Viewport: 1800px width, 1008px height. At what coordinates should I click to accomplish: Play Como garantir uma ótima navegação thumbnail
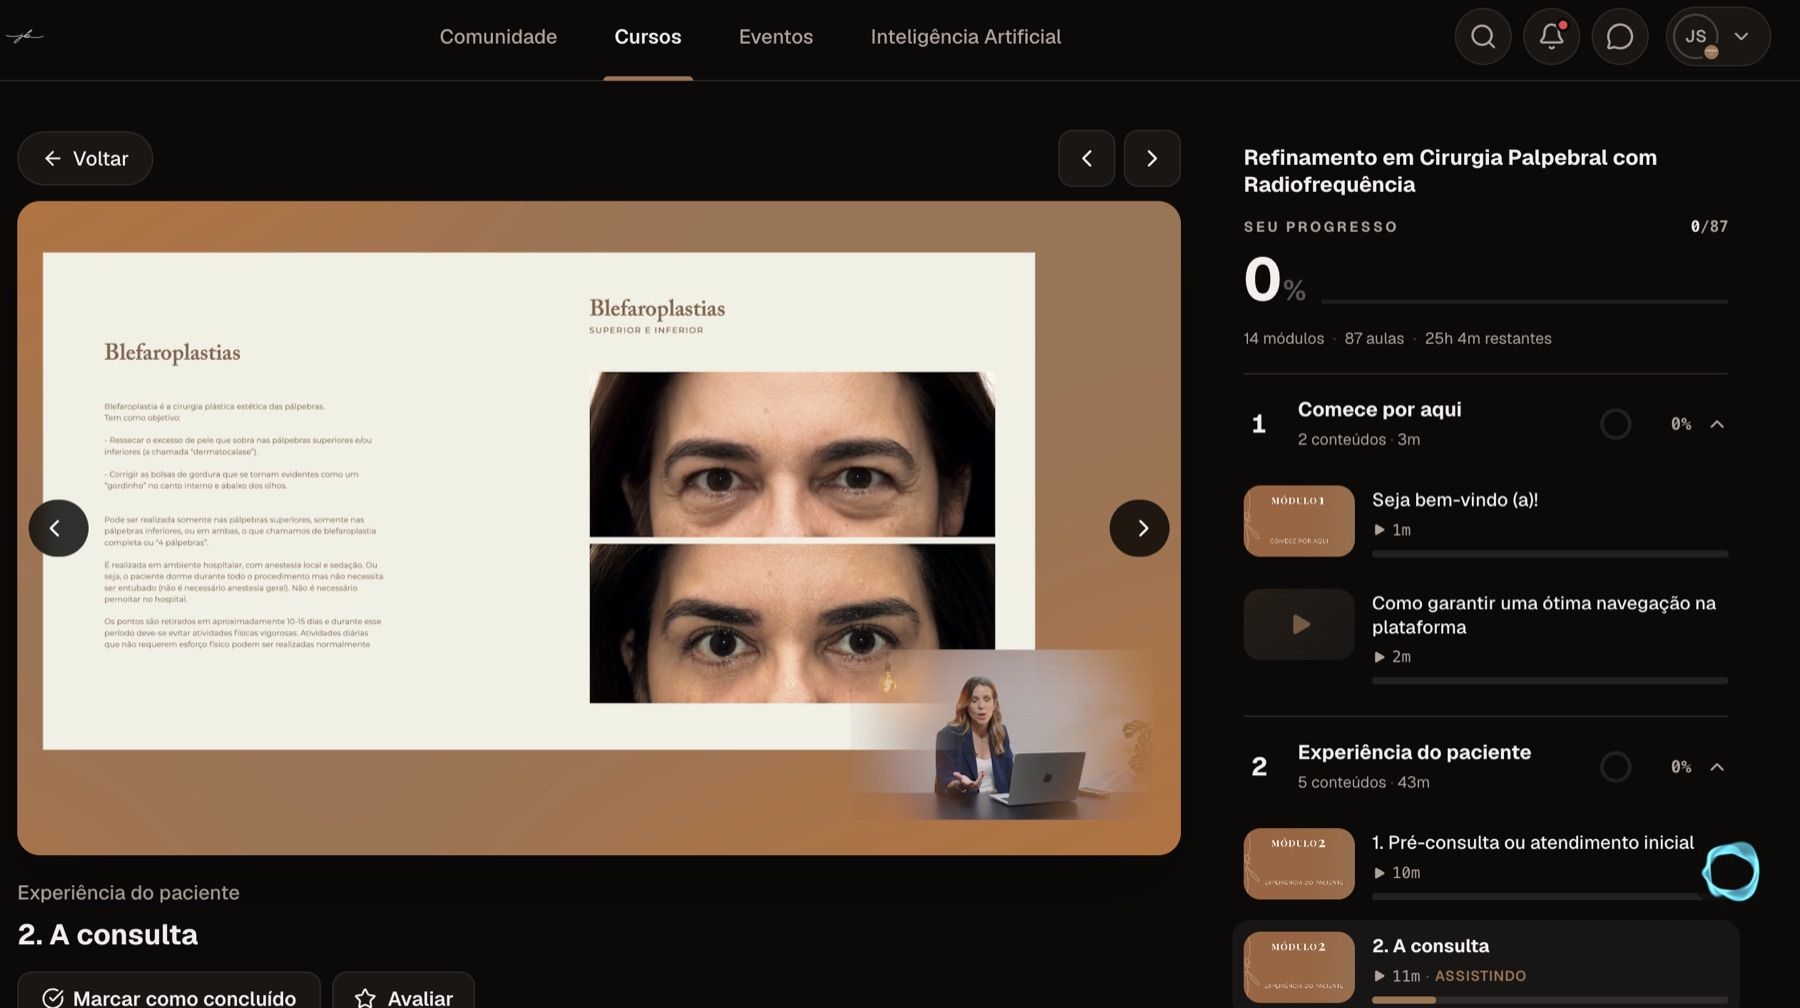point(1299,624)
